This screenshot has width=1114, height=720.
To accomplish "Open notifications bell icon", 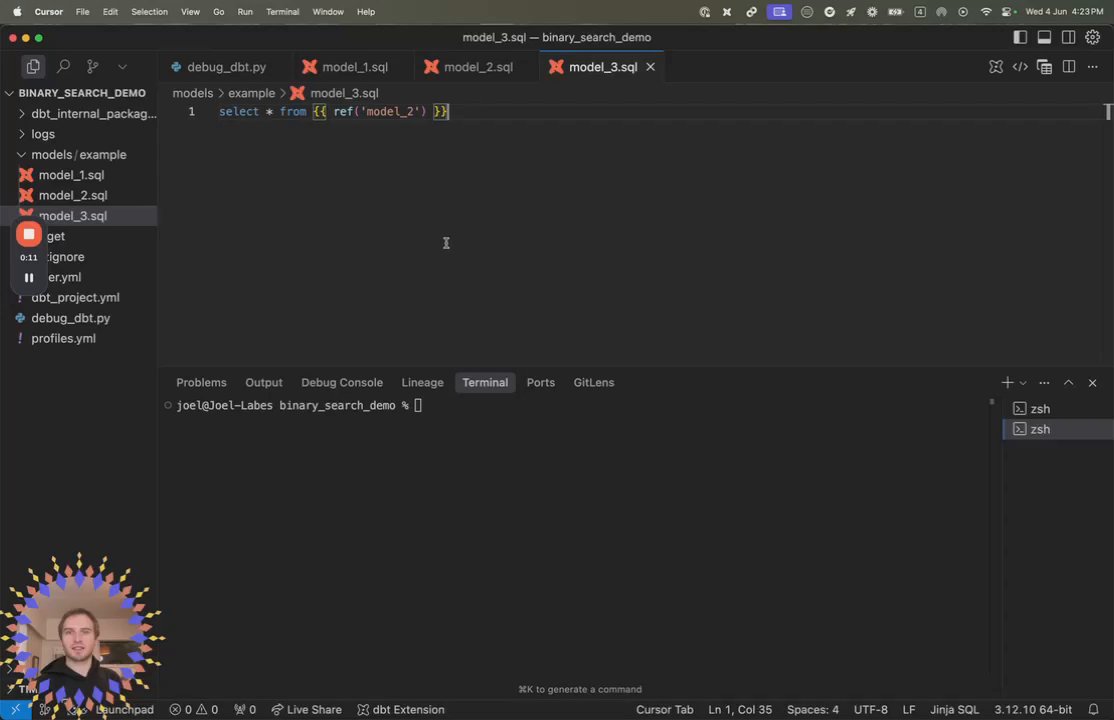I will tap(1093, 709).
